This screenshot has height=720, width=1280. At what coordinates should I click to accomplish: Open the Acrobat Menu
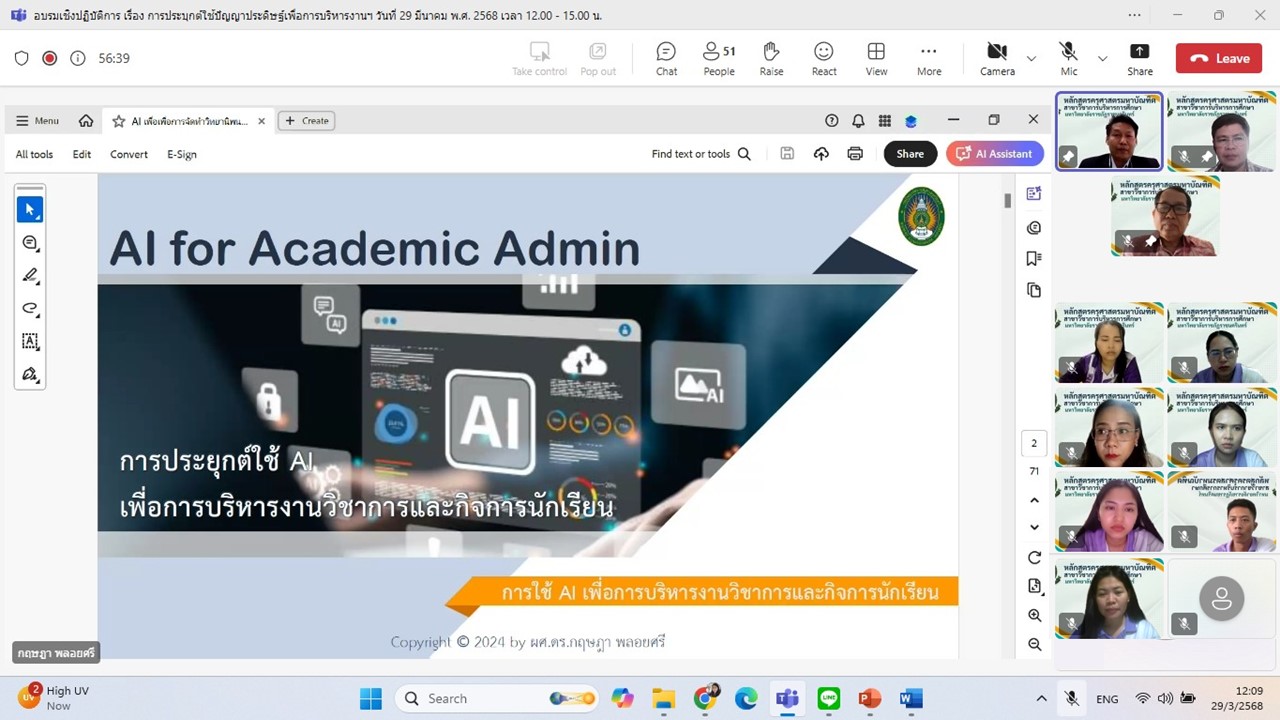click(x=38, y=121)
